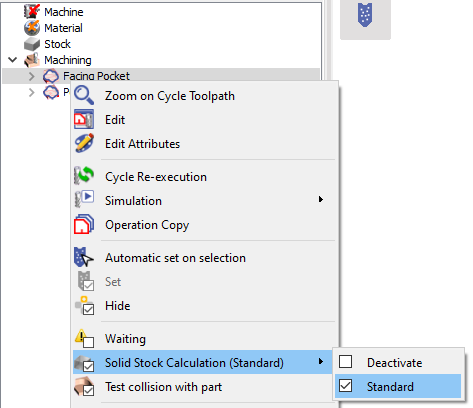Click the Cycle Re-execution green arrows icon
The image size is (473, 408).
(x=84, y=176)
